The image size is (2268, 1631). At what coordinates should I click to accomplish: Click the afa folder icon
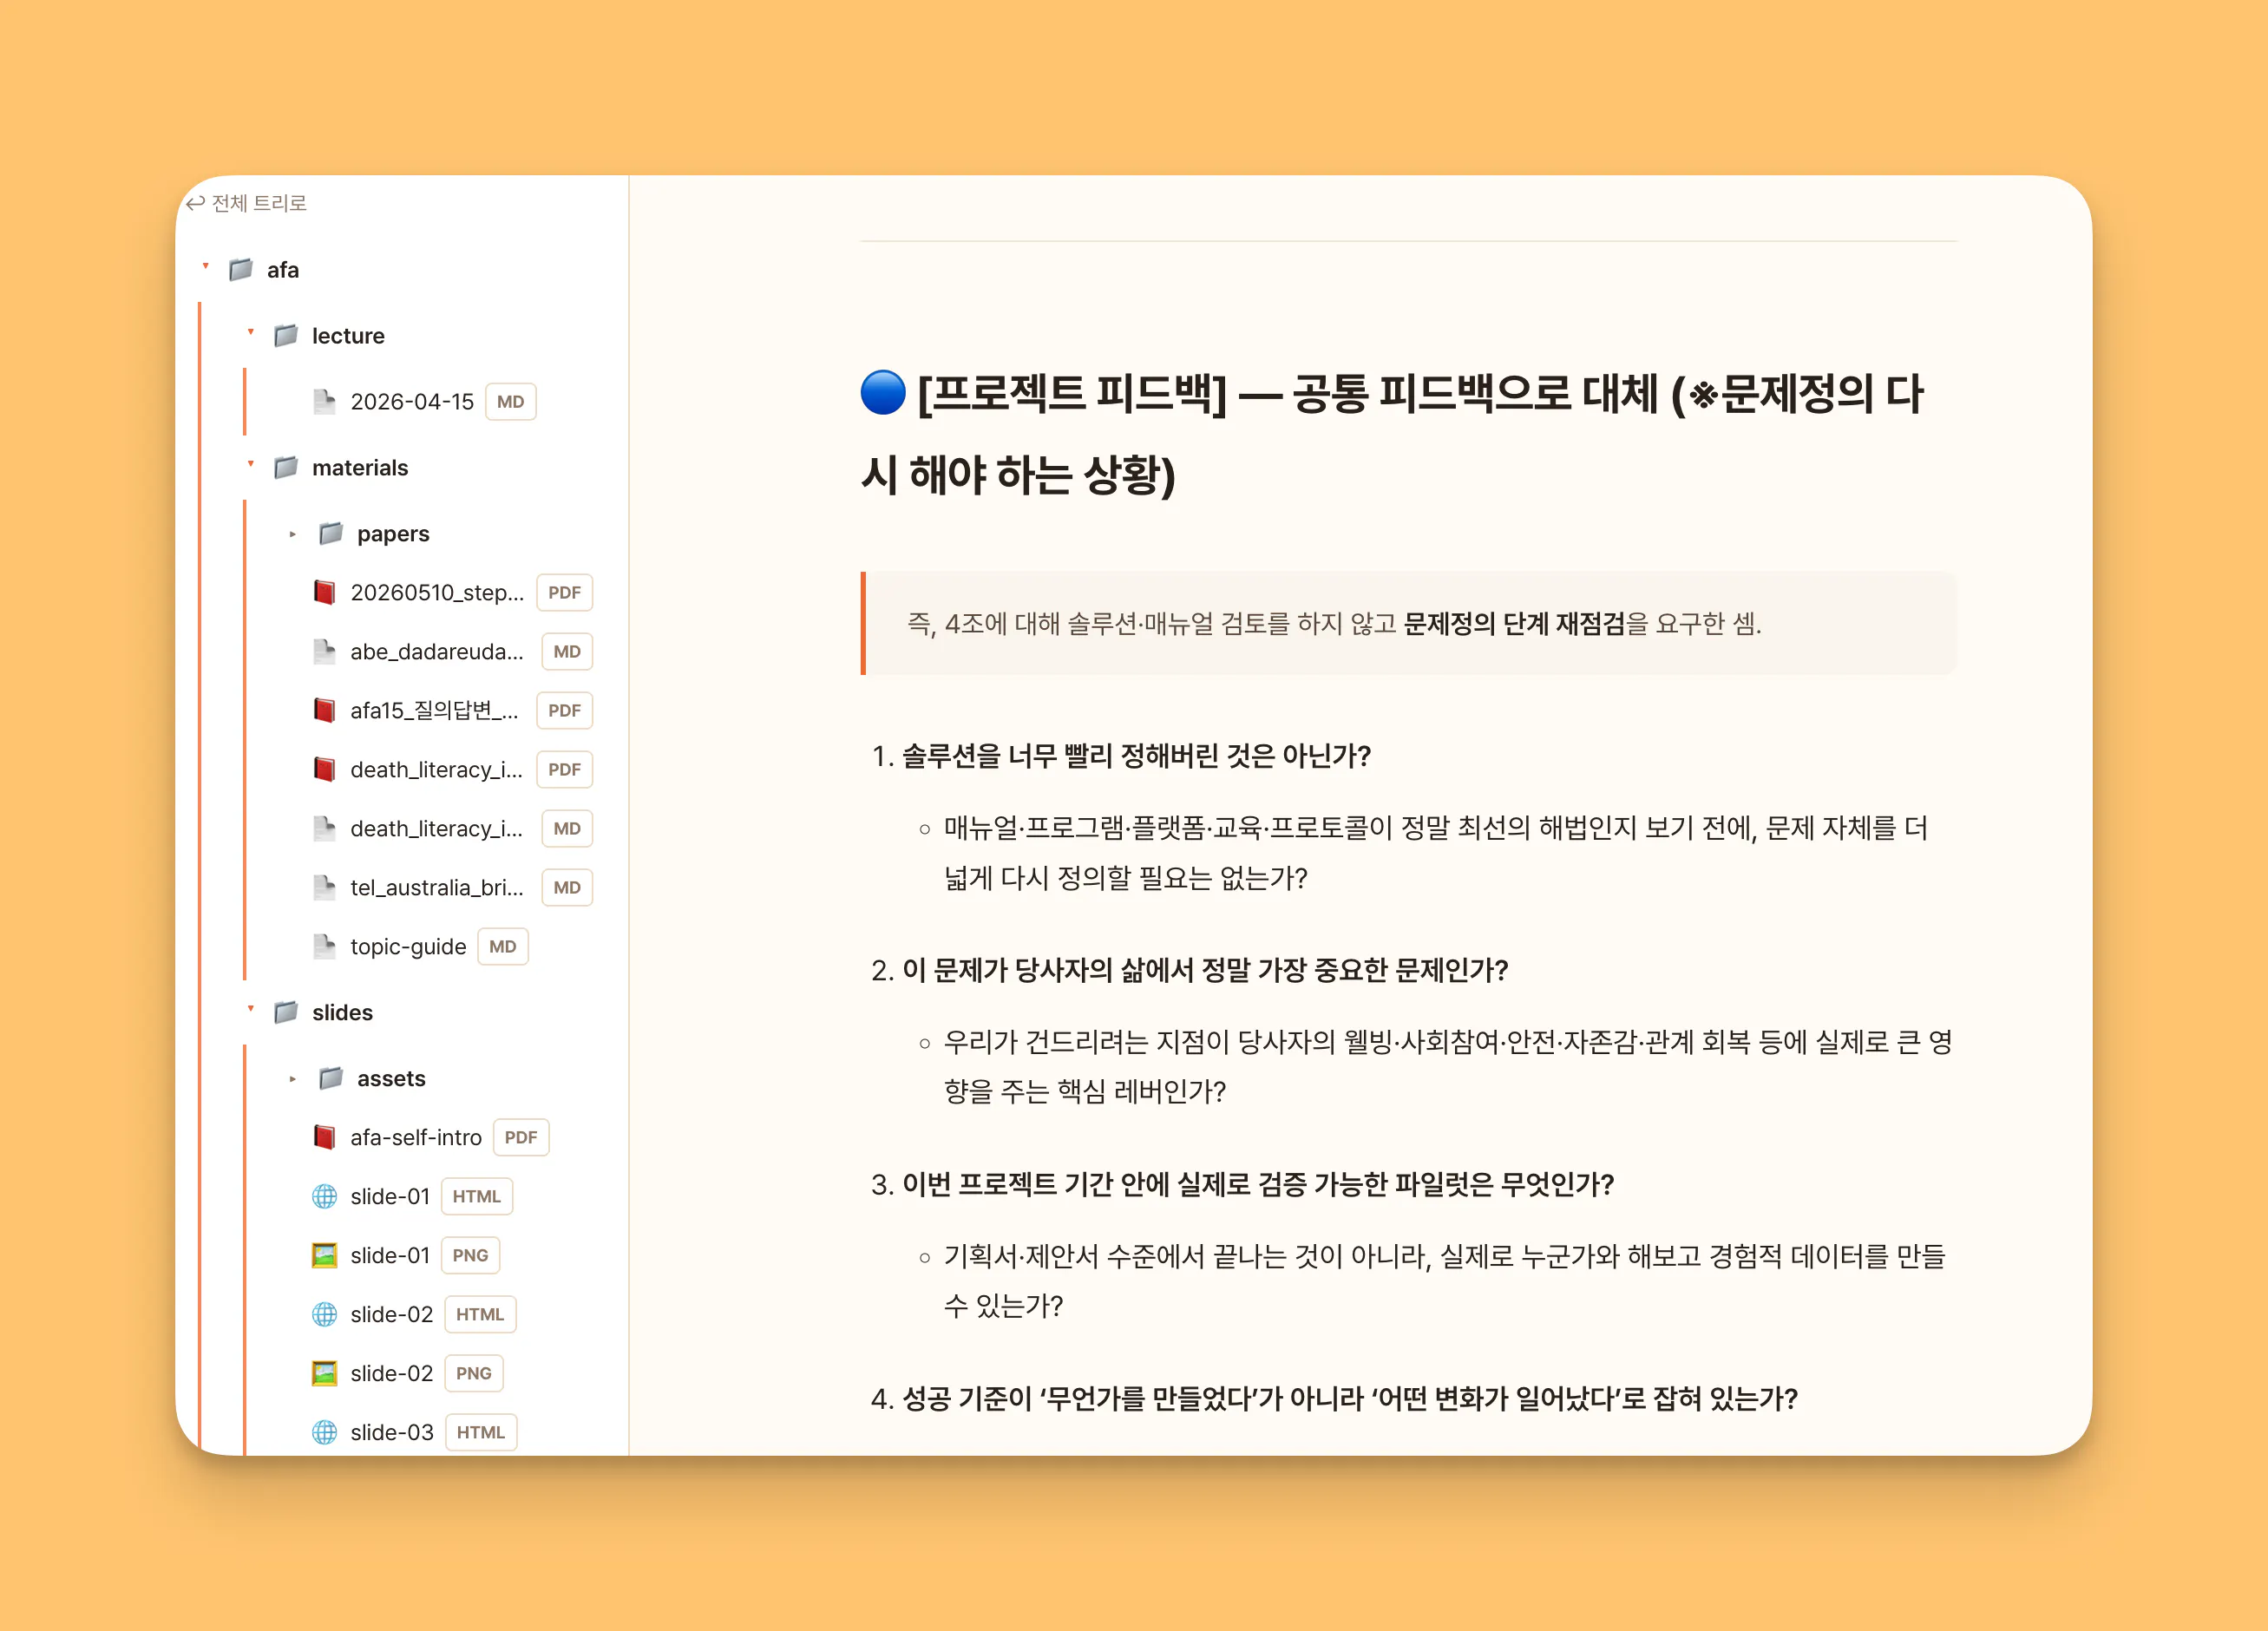241,270
